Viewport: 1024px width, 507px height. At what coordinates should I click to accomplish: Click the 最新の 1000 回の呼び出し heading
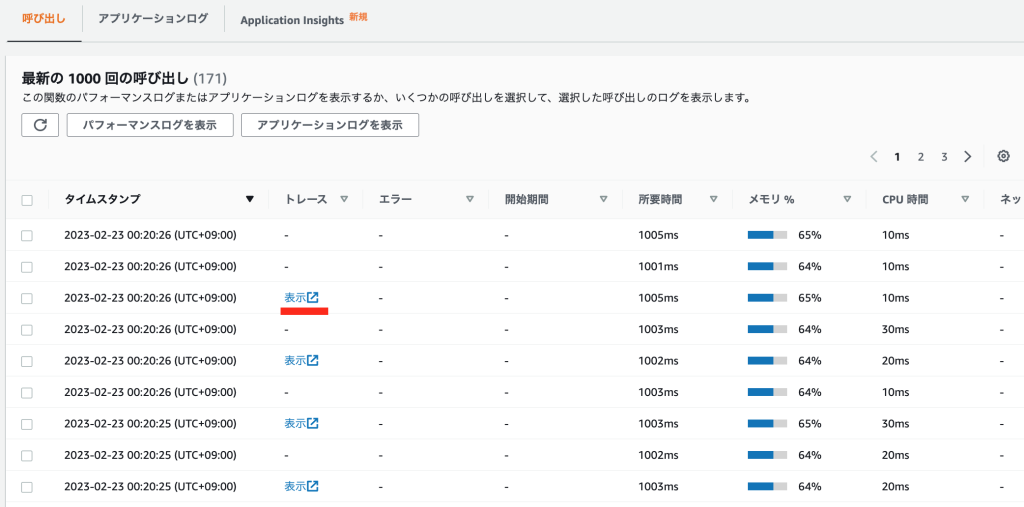click(x=106, y=79)
